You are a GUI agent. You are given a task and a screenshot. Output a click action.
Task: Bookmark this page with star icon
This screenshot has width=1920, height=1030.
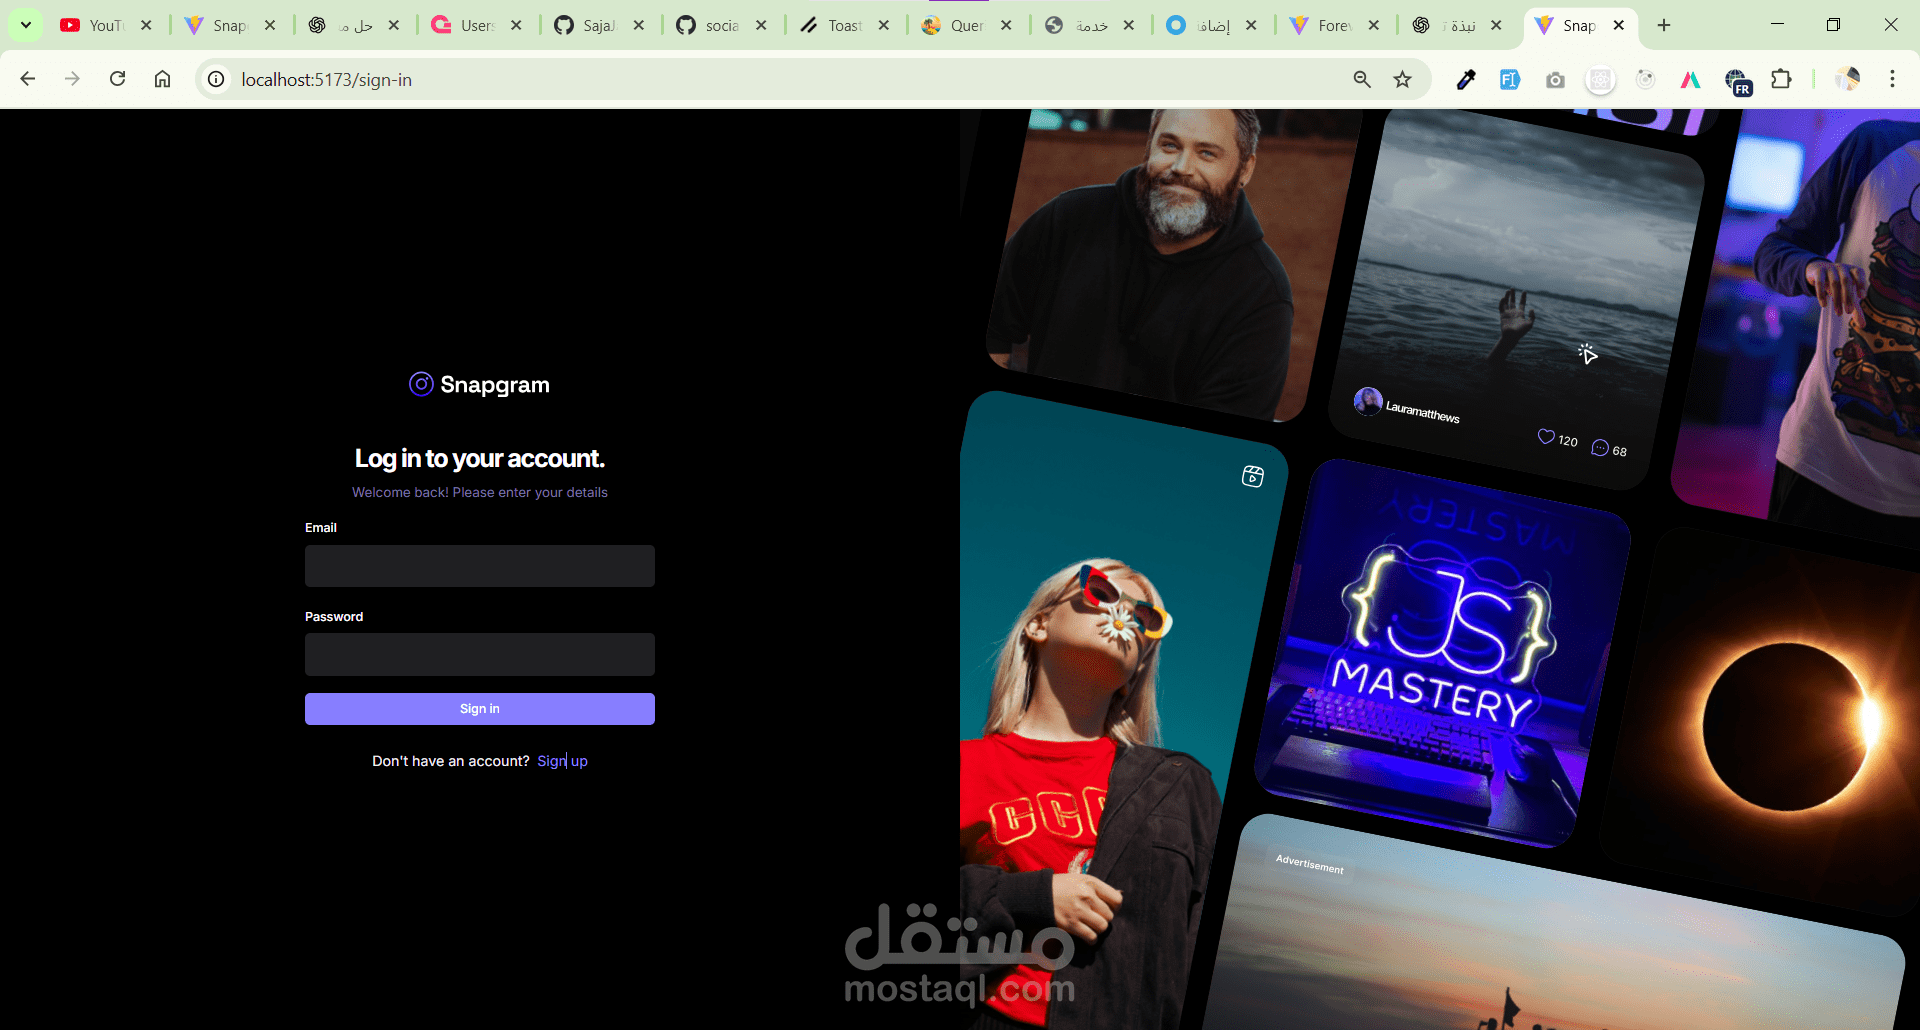click(x=1403, y=79)
